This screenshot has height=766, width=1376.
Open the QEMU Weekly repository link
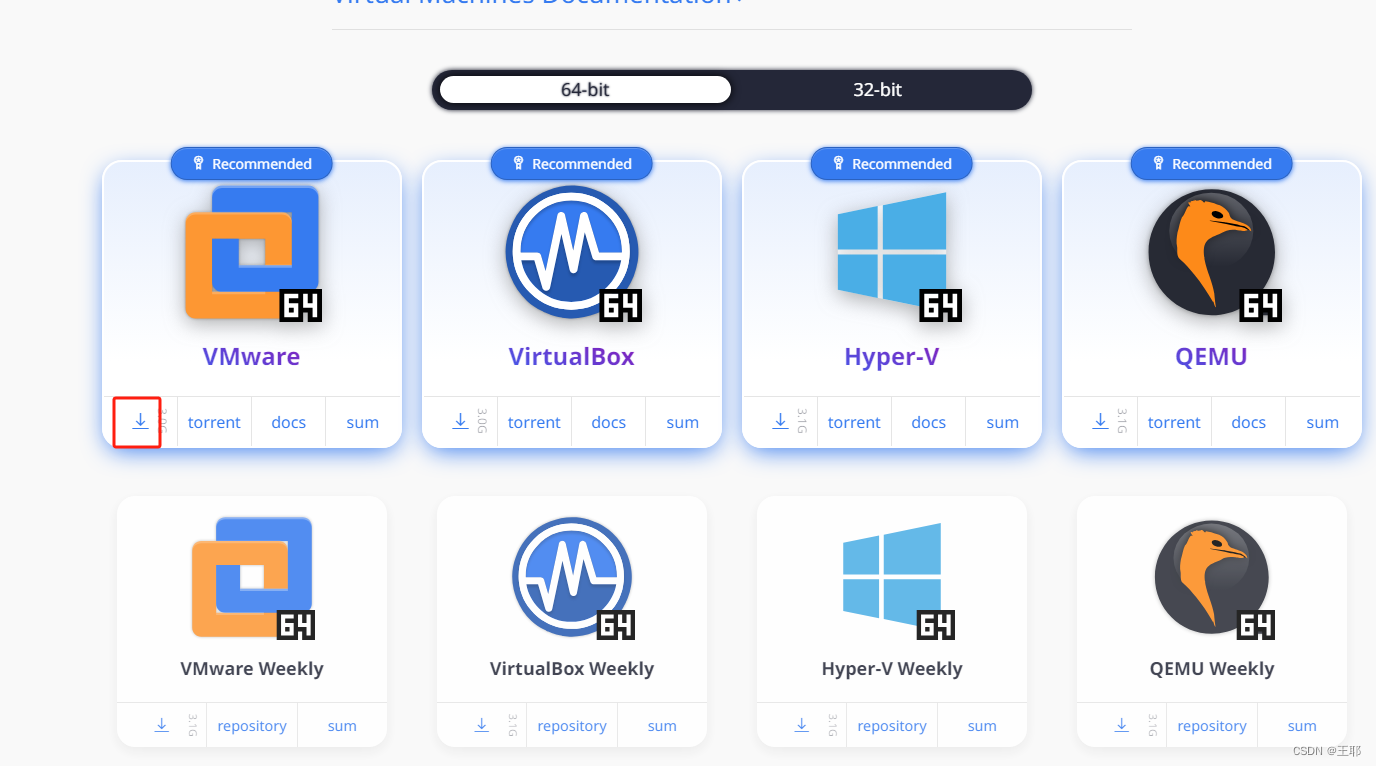click(1212, 726)
